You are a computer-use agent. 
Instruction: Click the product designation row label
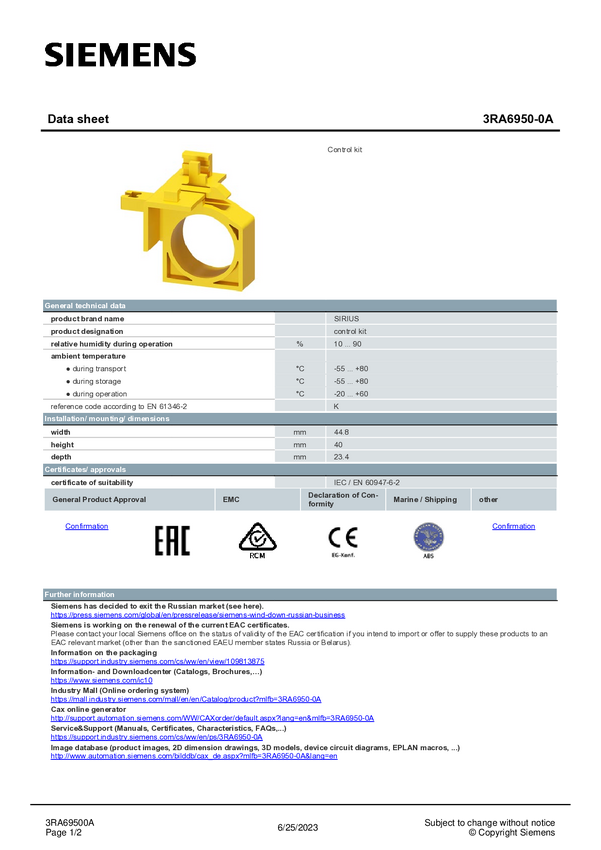(x=87, y=331)
